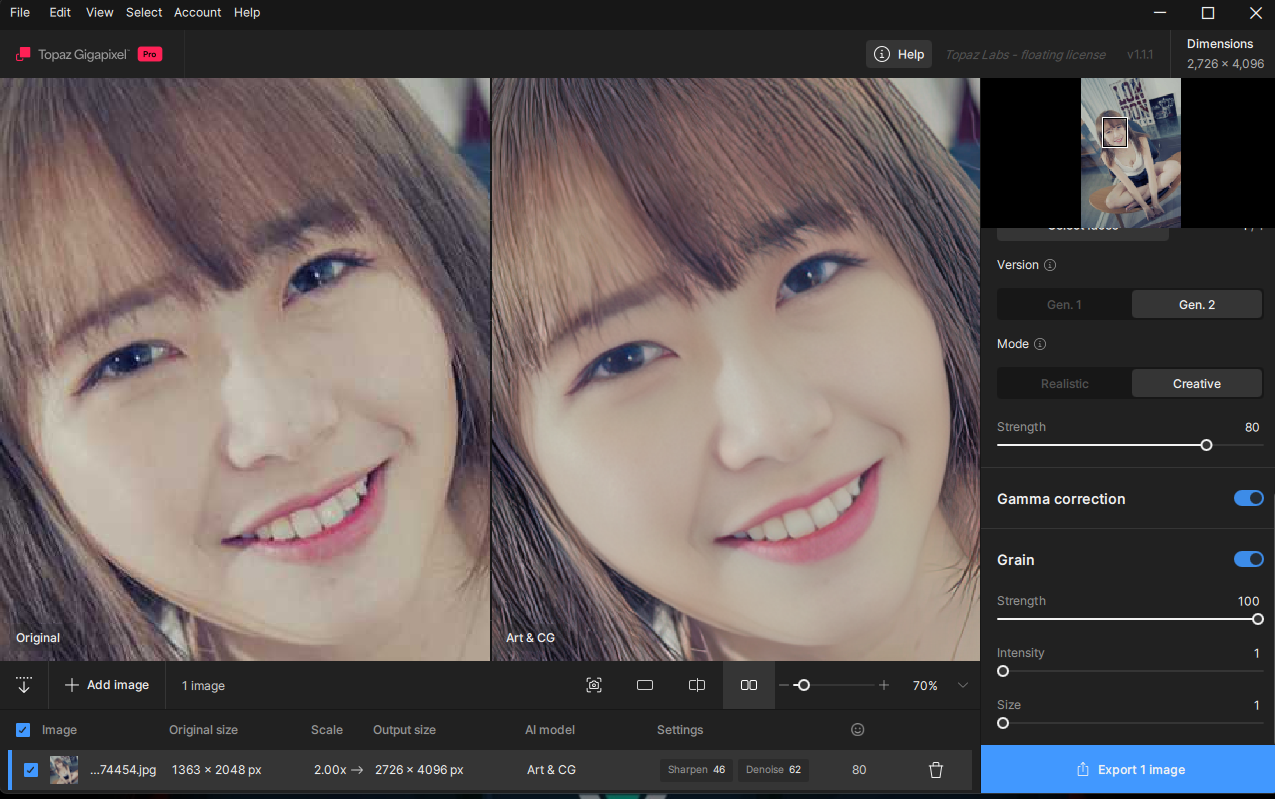
Task: Switch to single view layout
Action: pos(645,685)
